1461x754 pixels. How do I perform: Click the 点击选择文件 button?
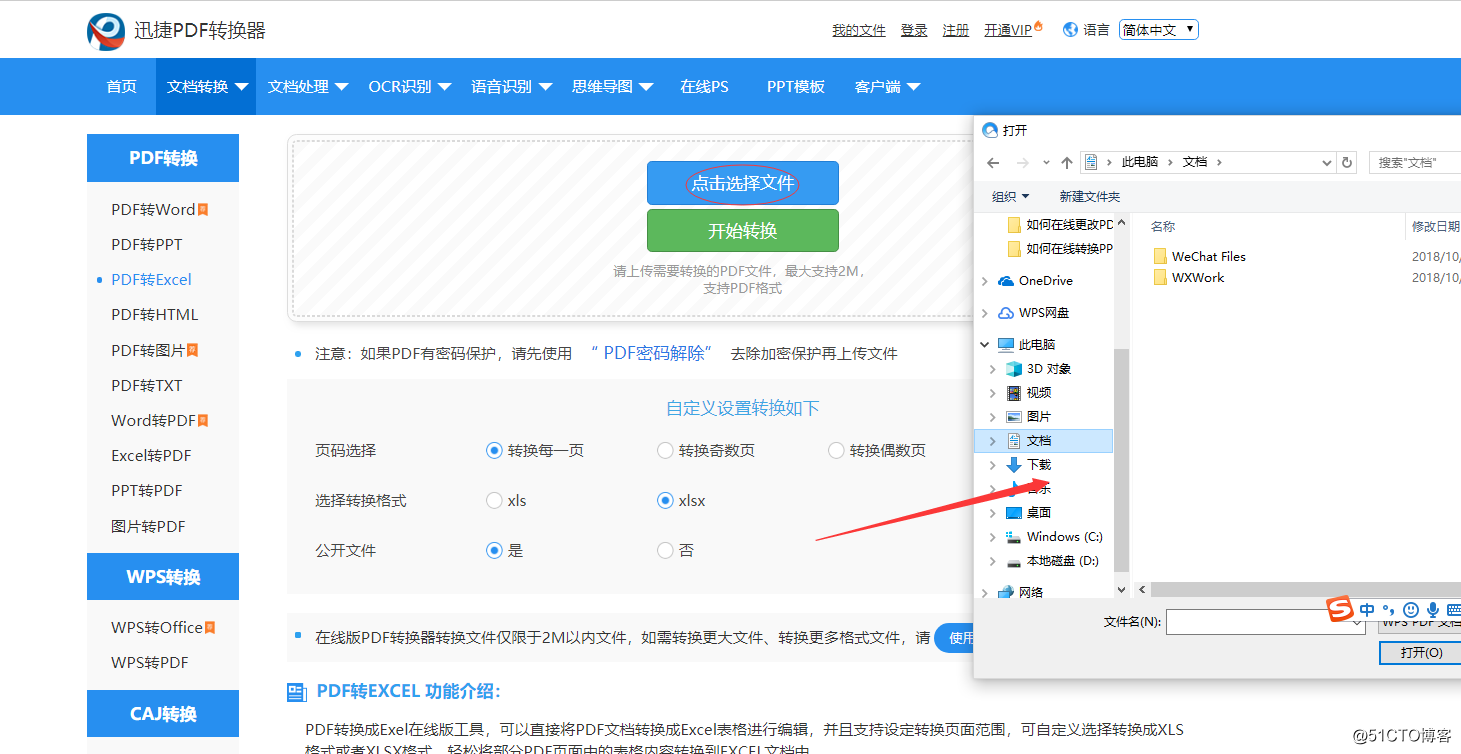tap(742, 183)
